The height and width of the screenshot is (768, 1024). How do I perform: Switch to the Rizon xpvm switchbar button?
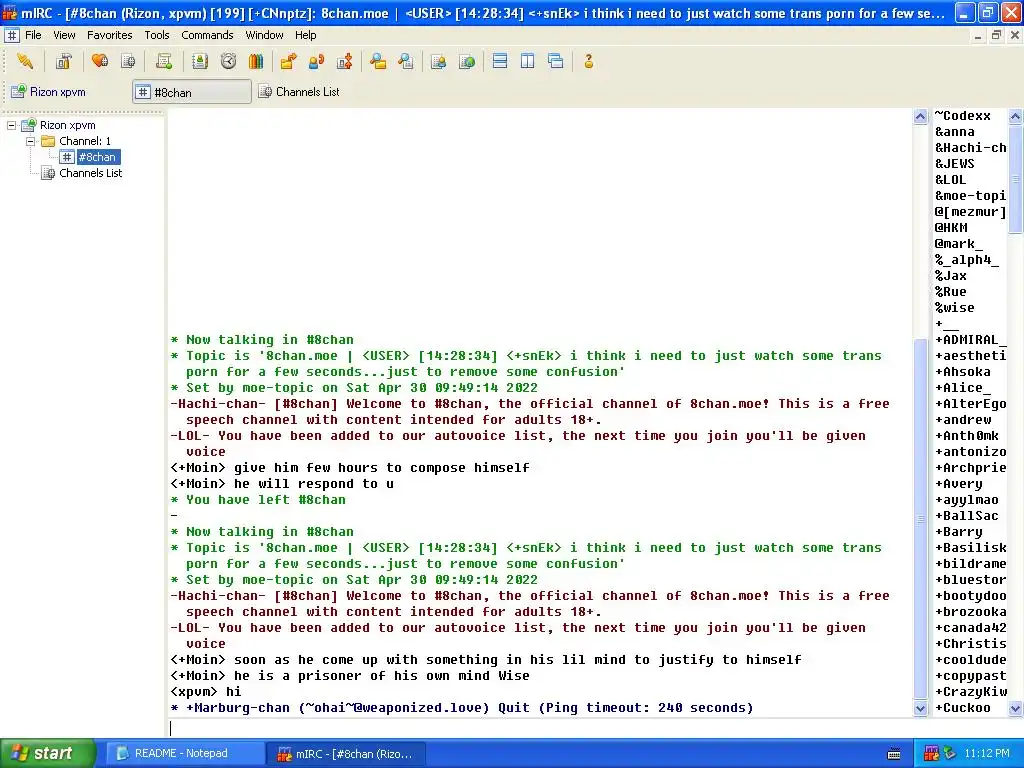click(x=67, y=92)
